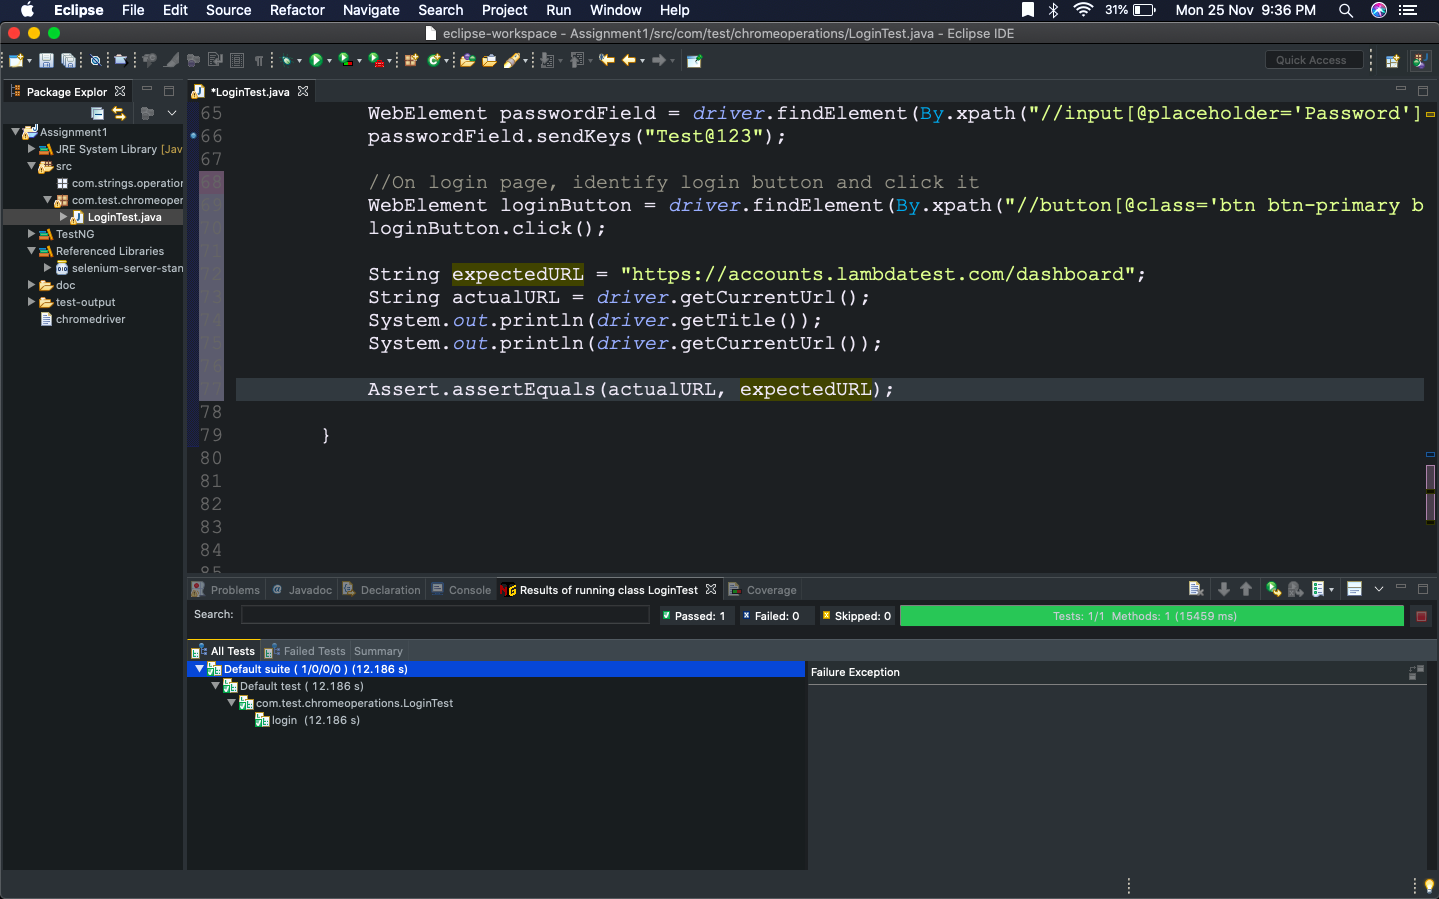Image resolution: width=1439 pixels, height=899 pixels.
Task: Select the login test result entry
Action: point(285,720)
